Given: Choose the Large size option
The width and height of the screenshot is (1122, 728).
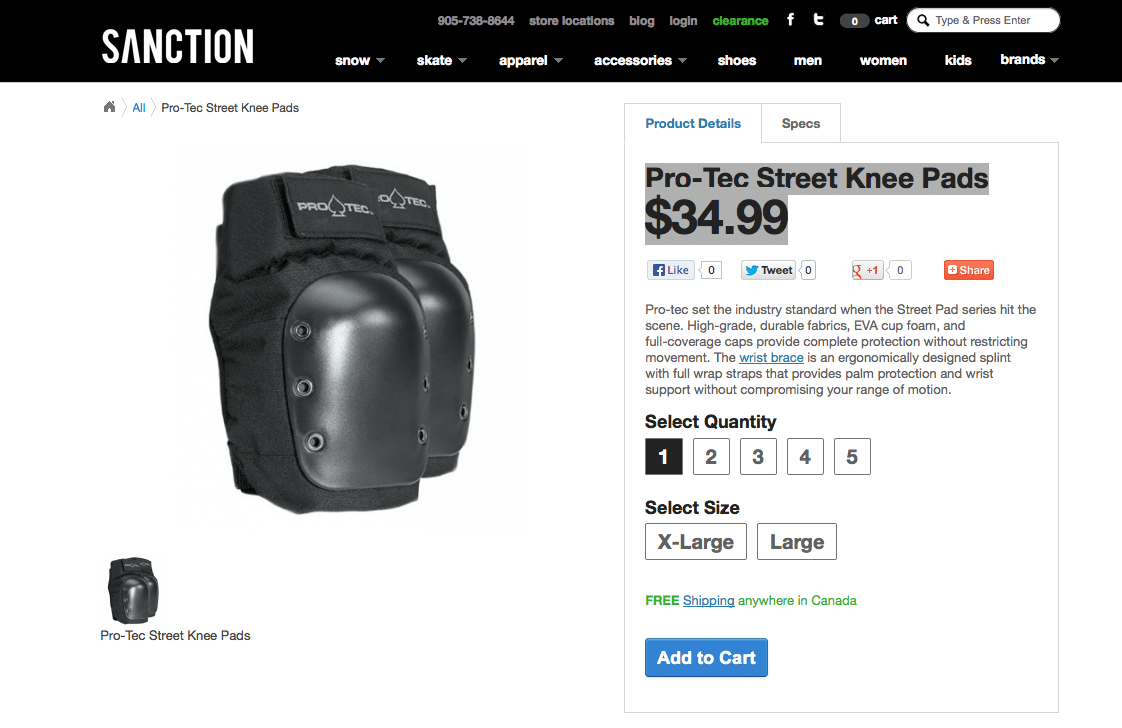Looking at the screenshot, I should (796, 542).
